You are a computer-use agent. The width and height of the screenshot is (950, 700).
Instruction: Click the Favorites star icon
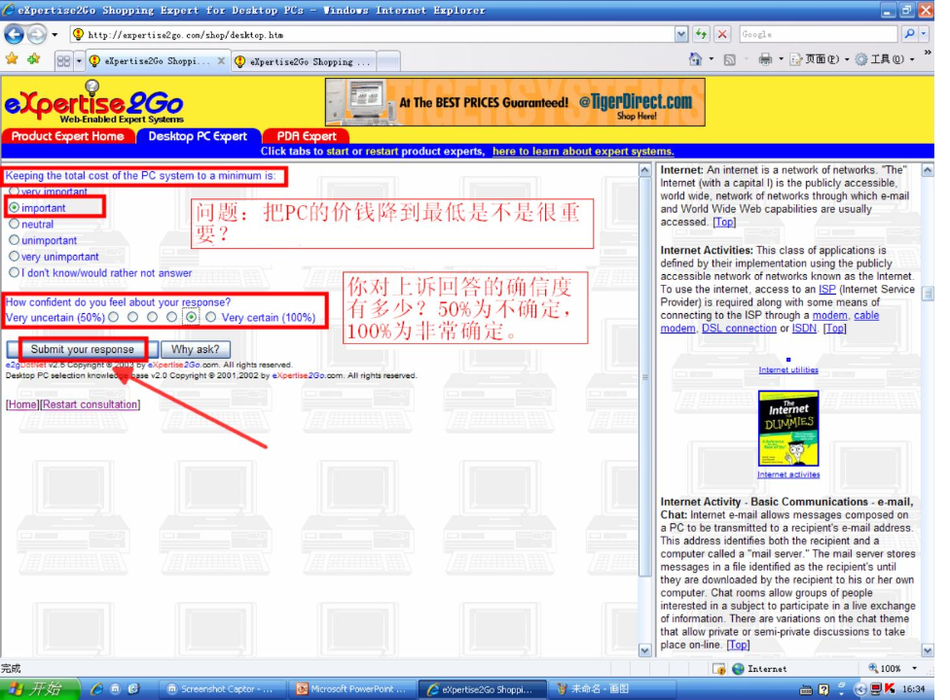tap(11, 60)
